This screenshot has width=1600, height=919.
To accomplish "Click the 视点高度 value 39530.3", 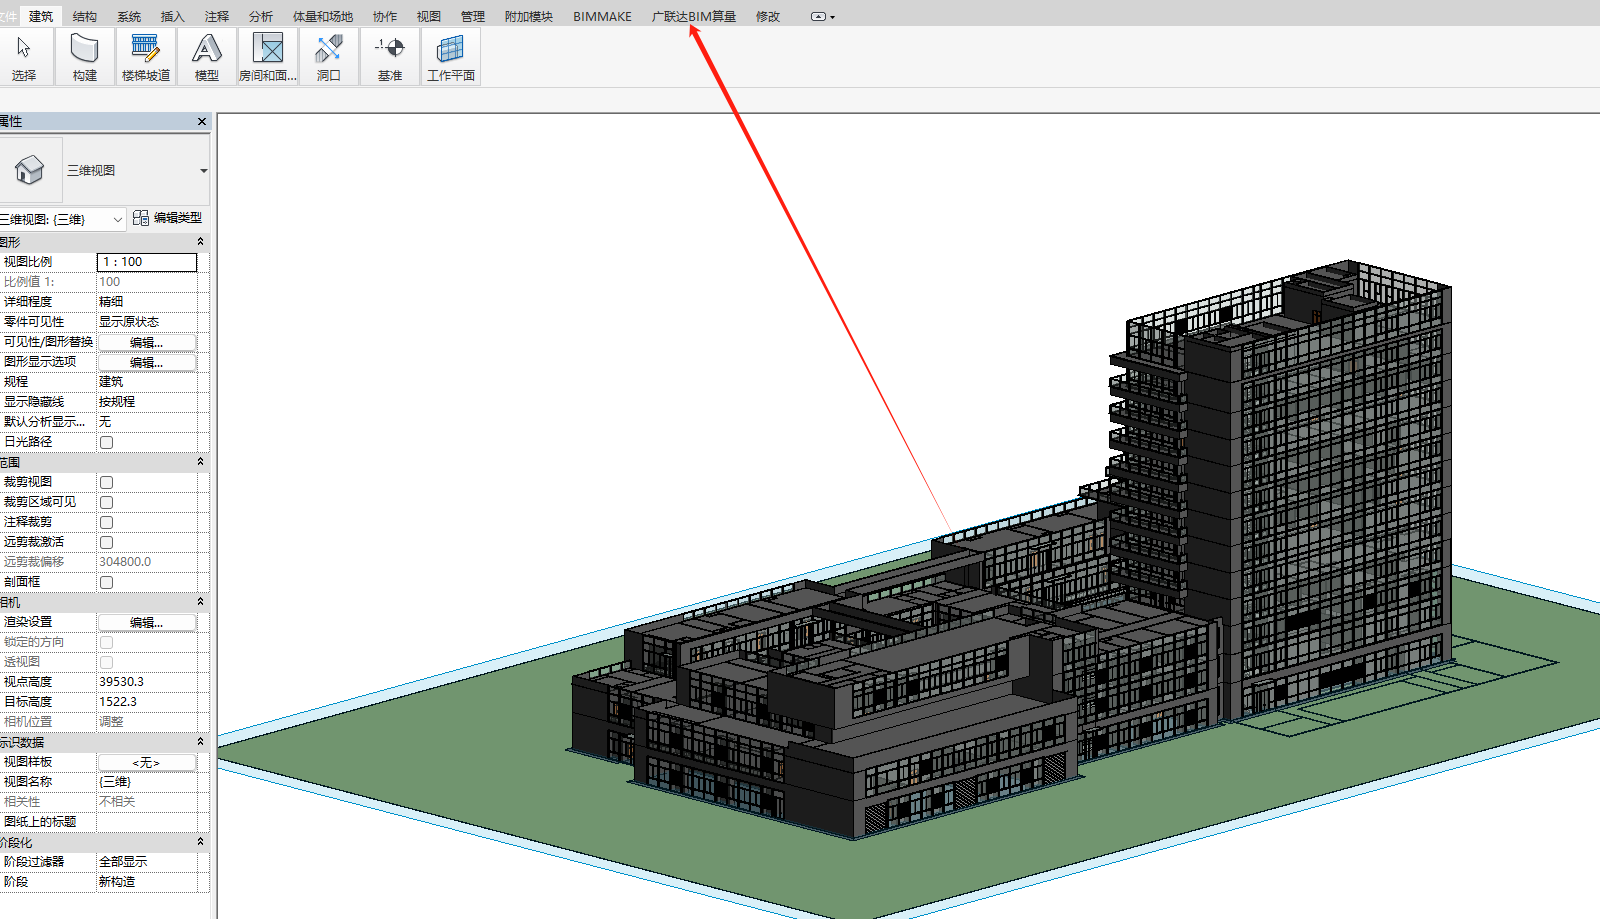I will tap(147, 682).
